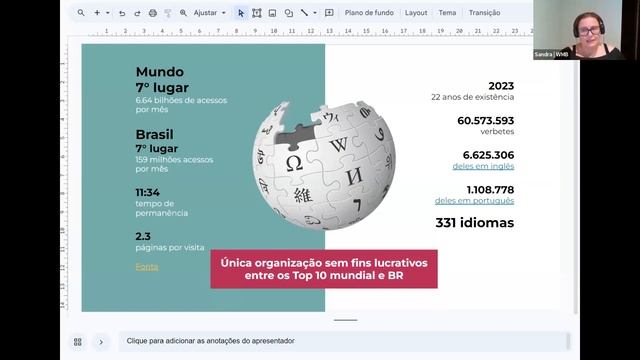Screen dimensions: 640x360
Task: Select the line tool
Action: click(304, 13)
